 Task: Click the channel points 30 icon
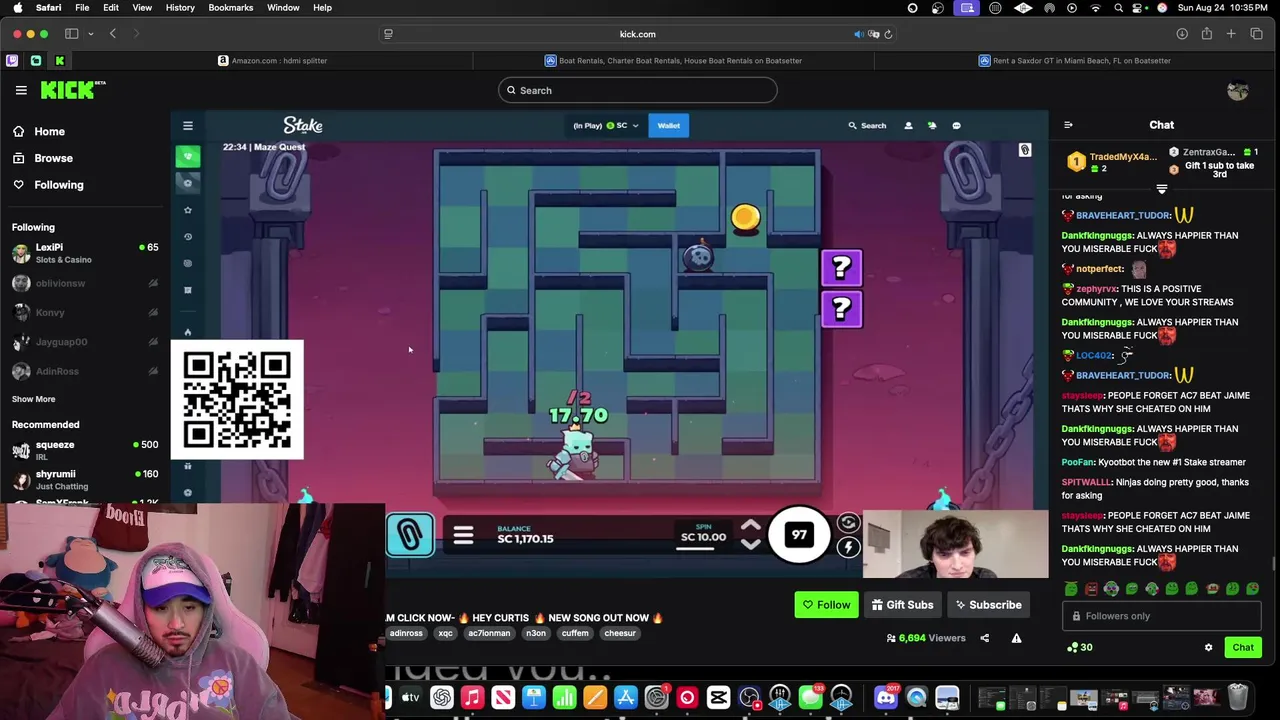coord(1080,648)
